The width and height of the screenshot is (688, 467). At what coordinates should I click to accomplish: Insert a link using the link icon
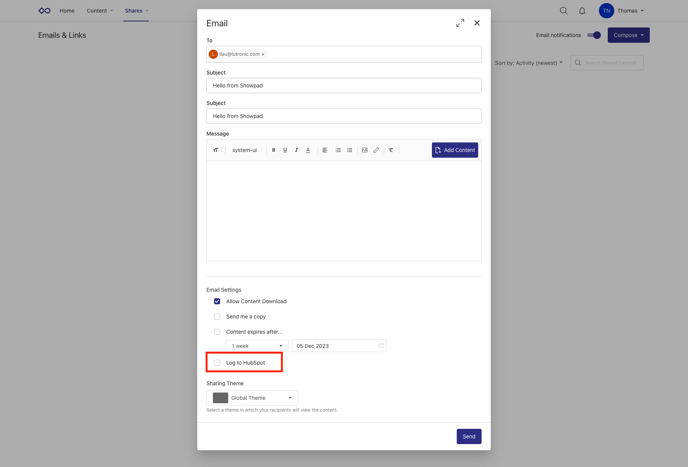pos(376,150)
